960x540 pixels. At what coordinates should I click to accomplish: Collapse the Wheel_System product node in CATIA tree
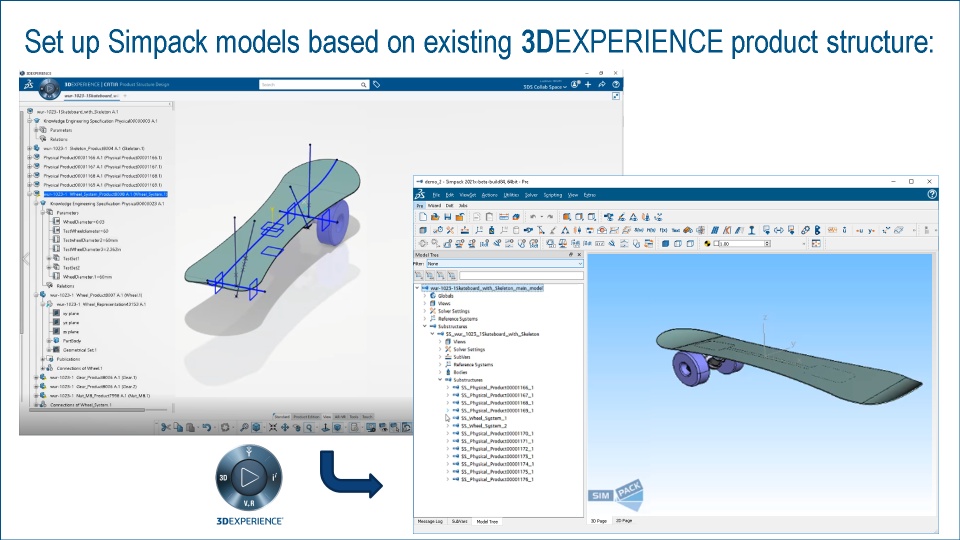[x=29, y=194]
